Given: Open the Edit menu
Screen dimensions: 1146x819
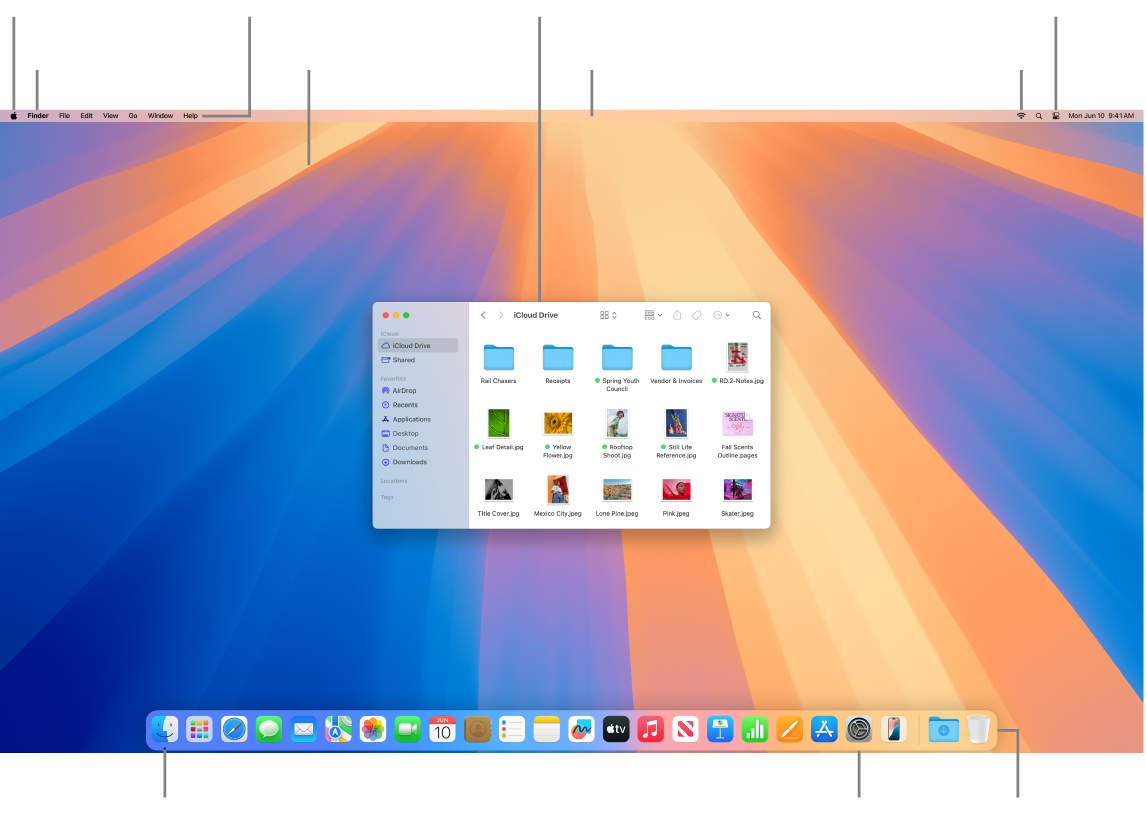Looking at the screenshot, I should (x=86, y=115).
